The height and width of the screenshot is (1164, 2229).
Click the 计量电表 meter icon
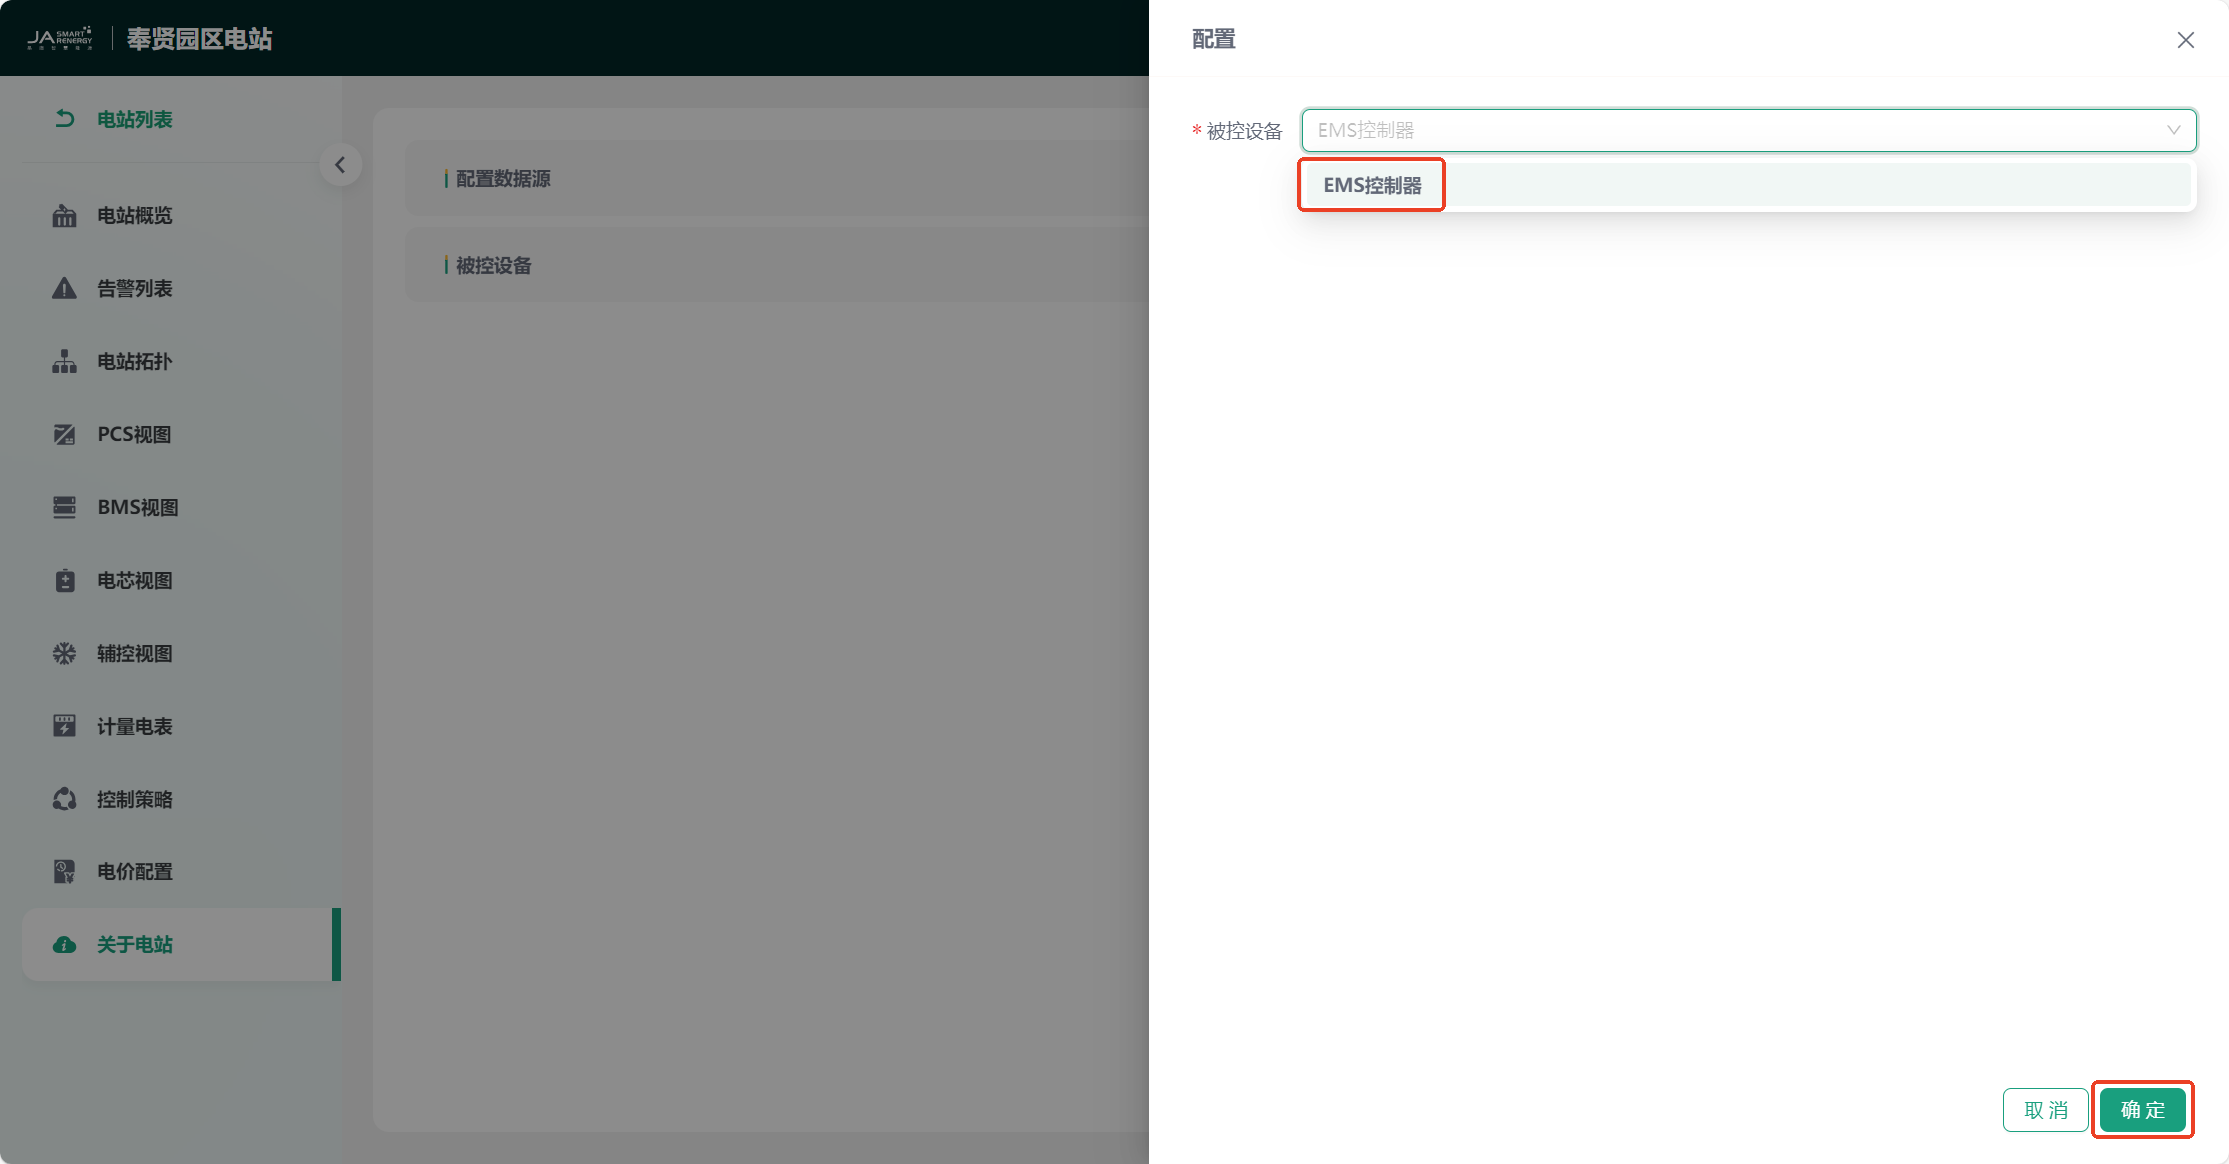tap(64, 727)
